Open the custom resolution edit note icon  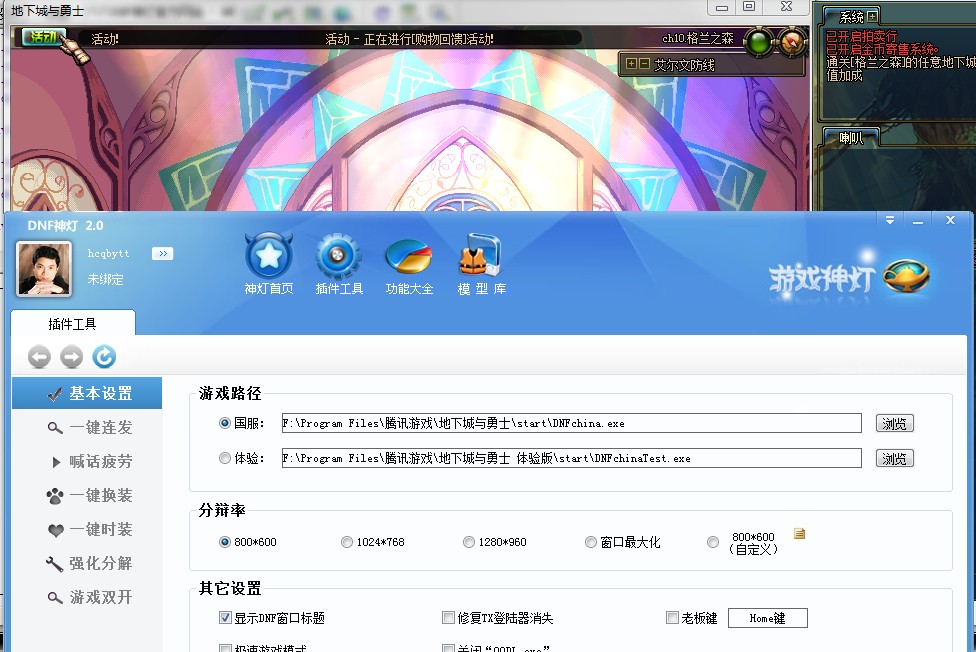tap(800, 533)
